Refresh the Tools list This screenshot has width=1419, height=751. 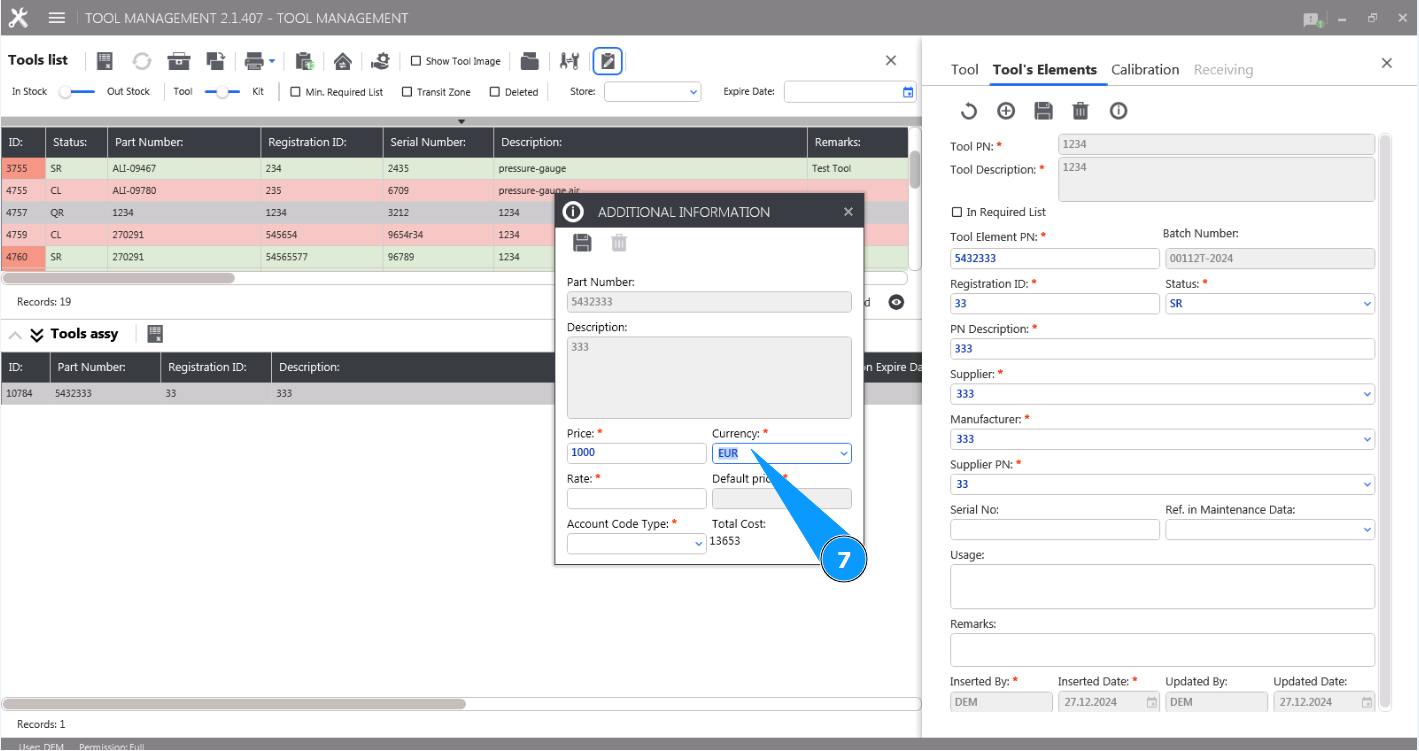click(142, 61)
